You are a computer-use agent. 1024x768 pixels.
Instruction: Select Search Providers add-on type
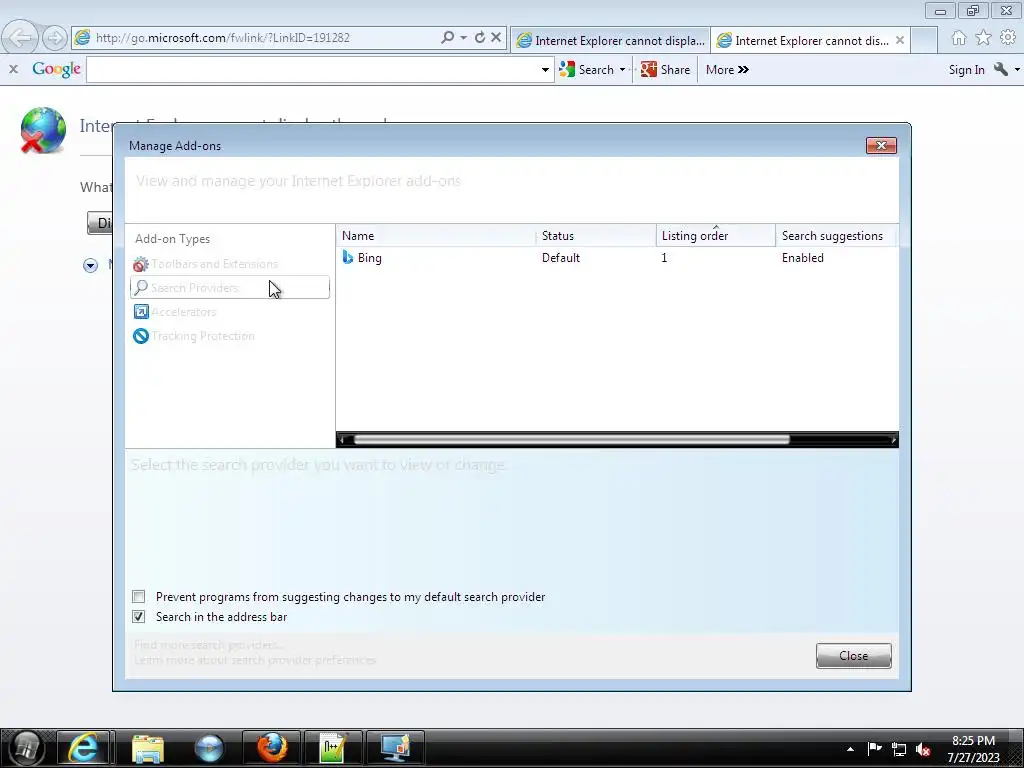pyautogui.click(x=230, y=287)
